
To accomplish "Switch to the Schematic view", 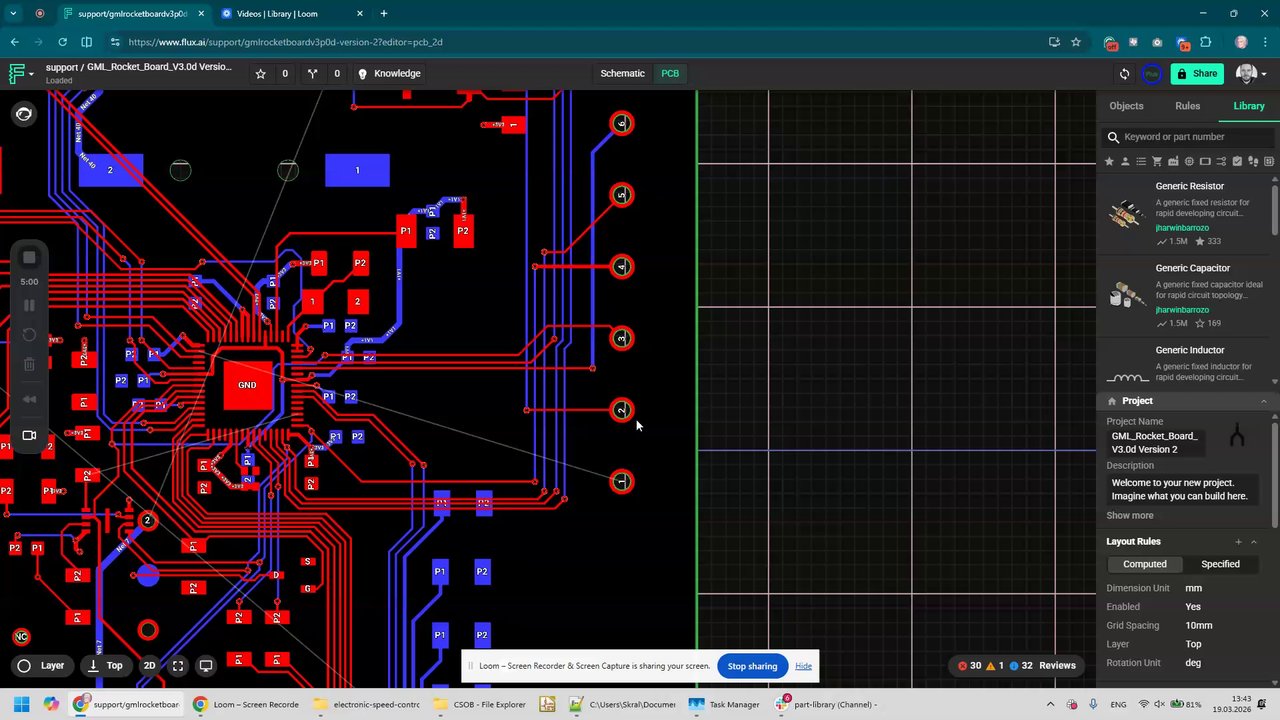I will (622, 74).
